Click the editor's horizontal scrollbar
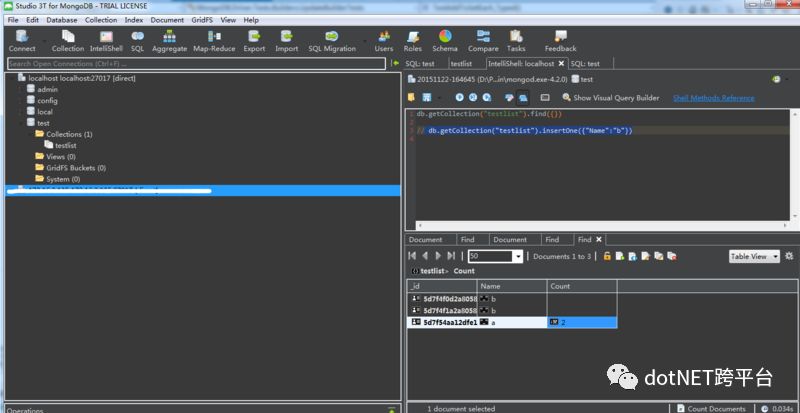The height and width of the screenshot is (413, 800). coord(603,225)
